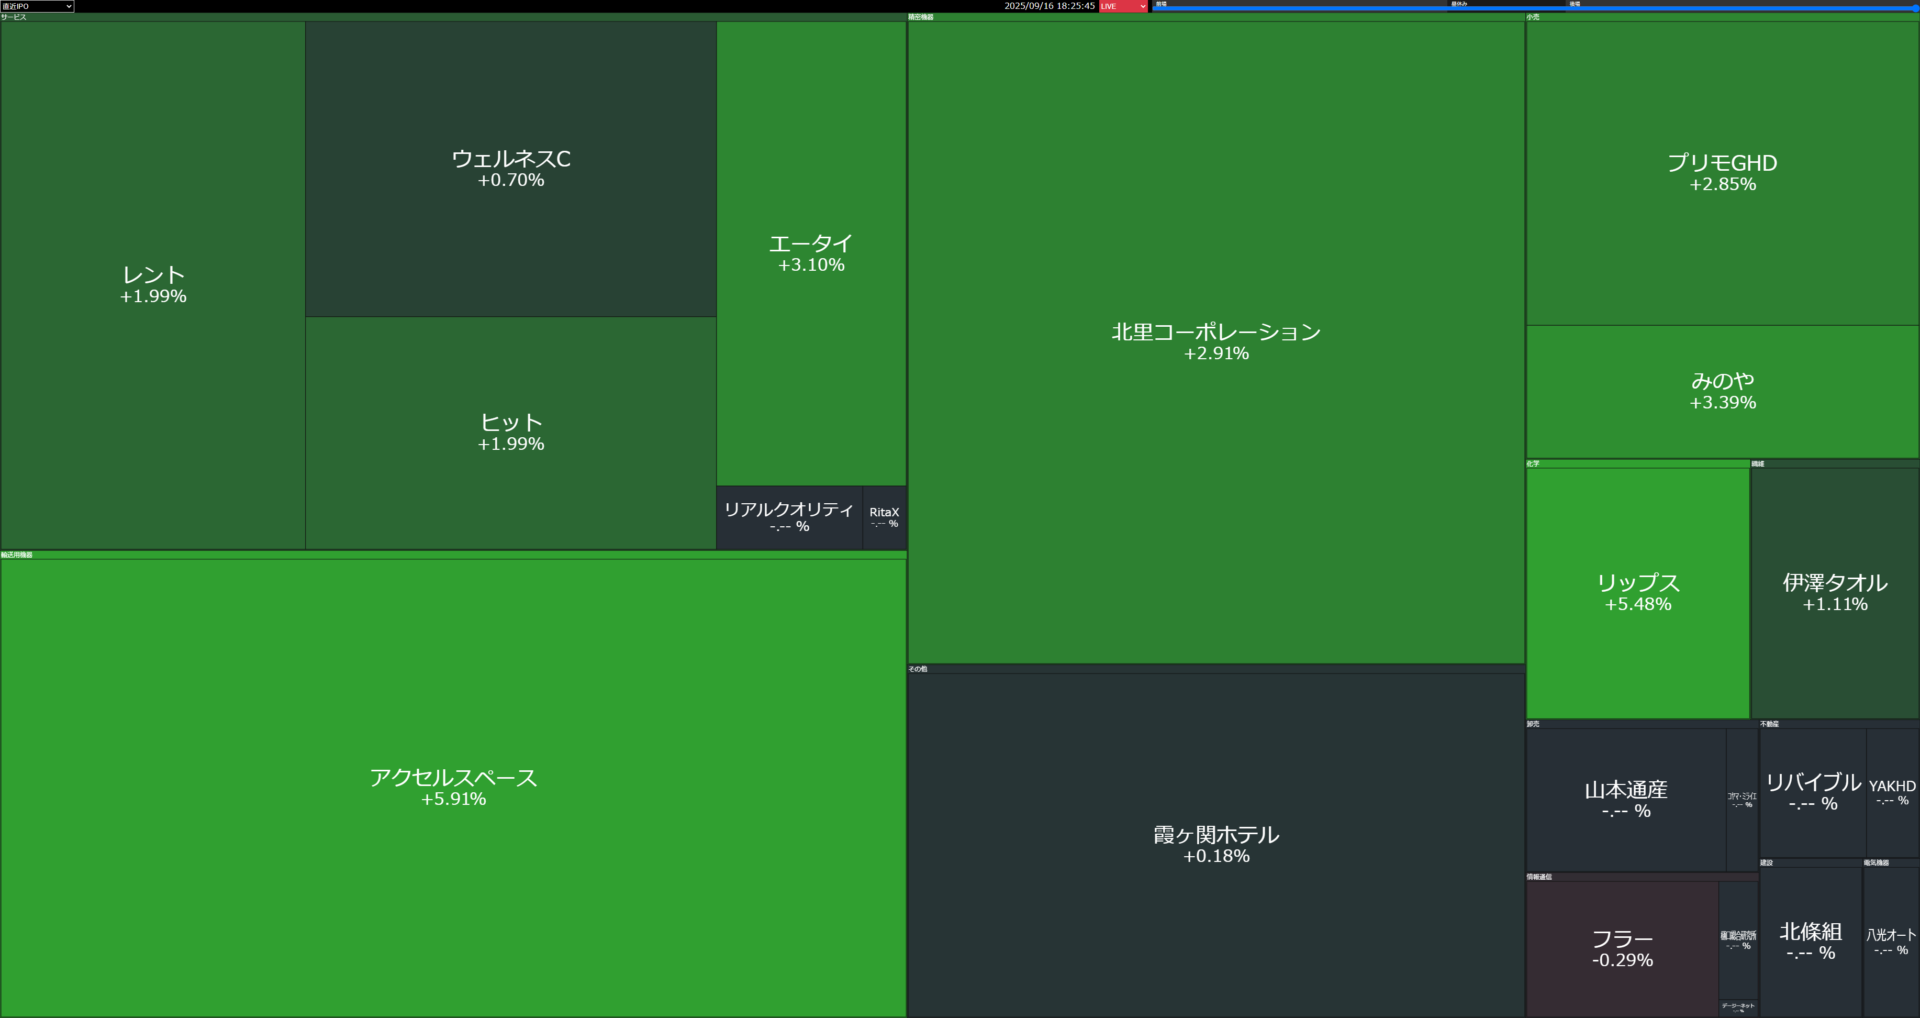
Task: Select the エータイ +3.10% tile
Action: coord(811,253)
